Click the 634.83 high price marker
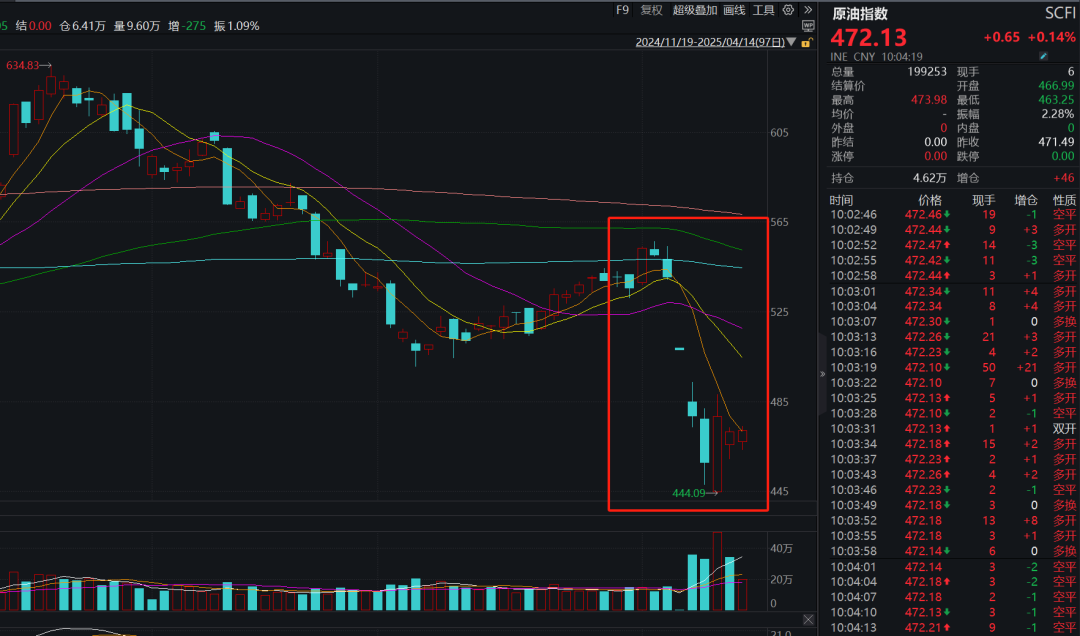 tap(23, 65)
